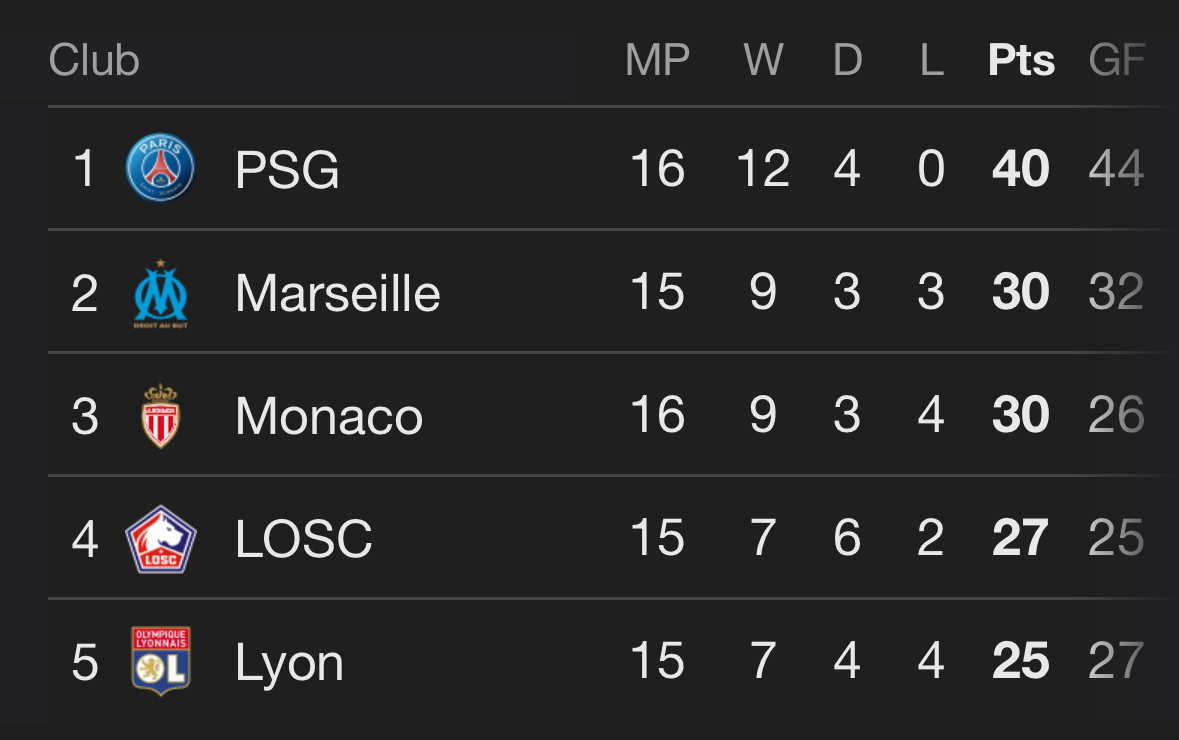Click PSG's 40 points value
Image resolution: width=1179 pixels, height=740 pixels.
(1020, 168)
